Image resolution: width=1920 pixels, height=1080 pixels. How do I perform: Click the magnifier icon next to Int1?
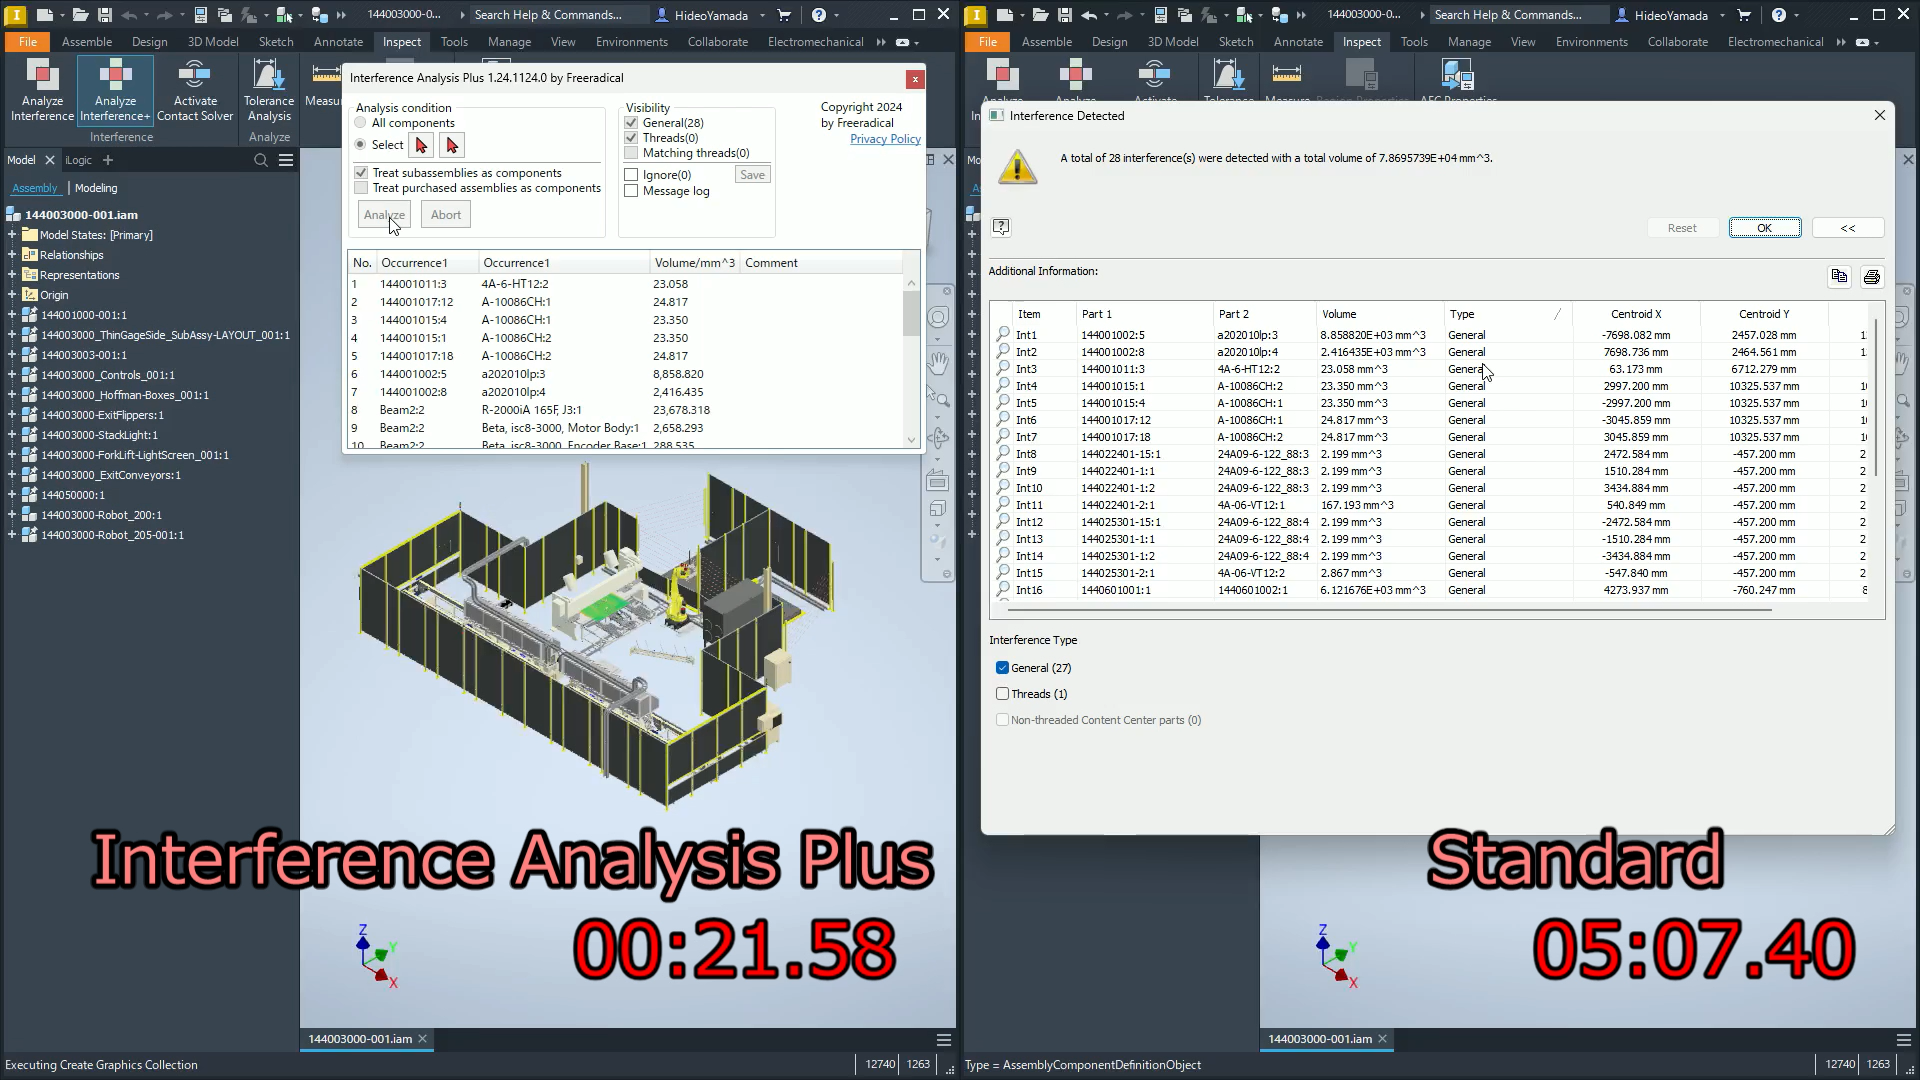[1003, 335]
